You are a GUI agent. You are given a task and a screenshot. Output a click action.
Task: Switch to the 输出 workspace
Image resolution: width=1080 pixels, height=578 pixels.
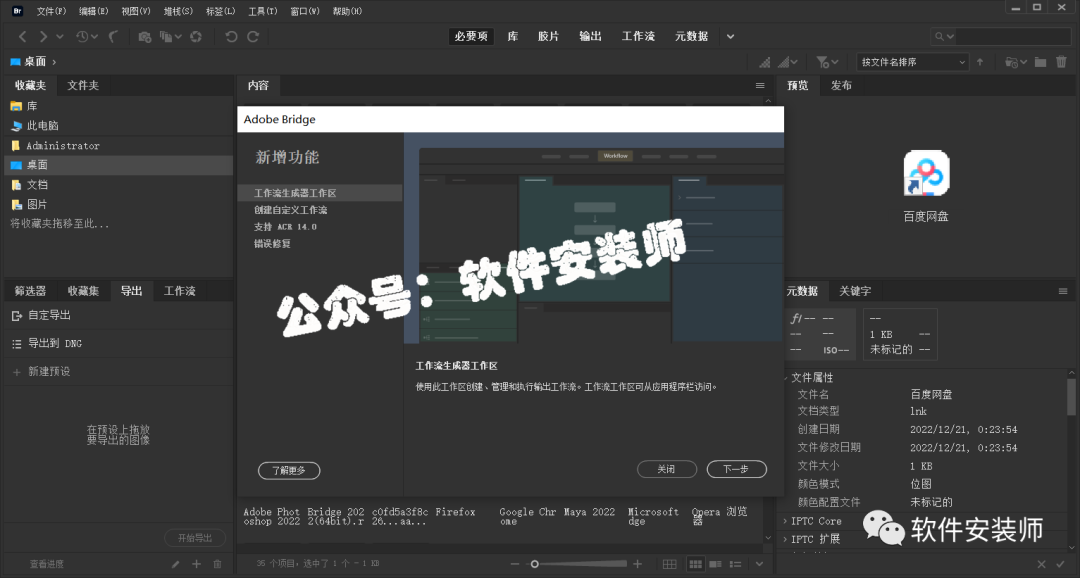[x=590, y=37]
